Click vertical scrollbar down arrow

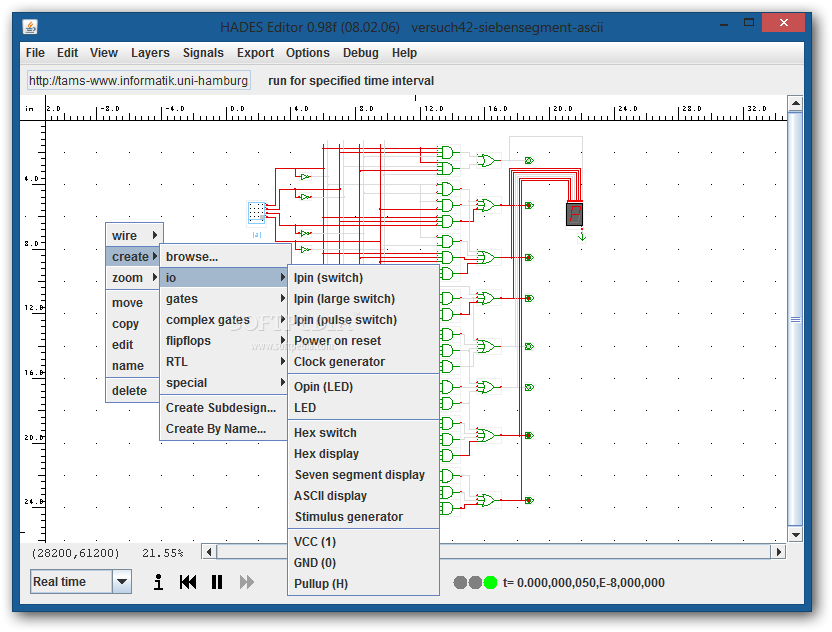coord(795,535)
